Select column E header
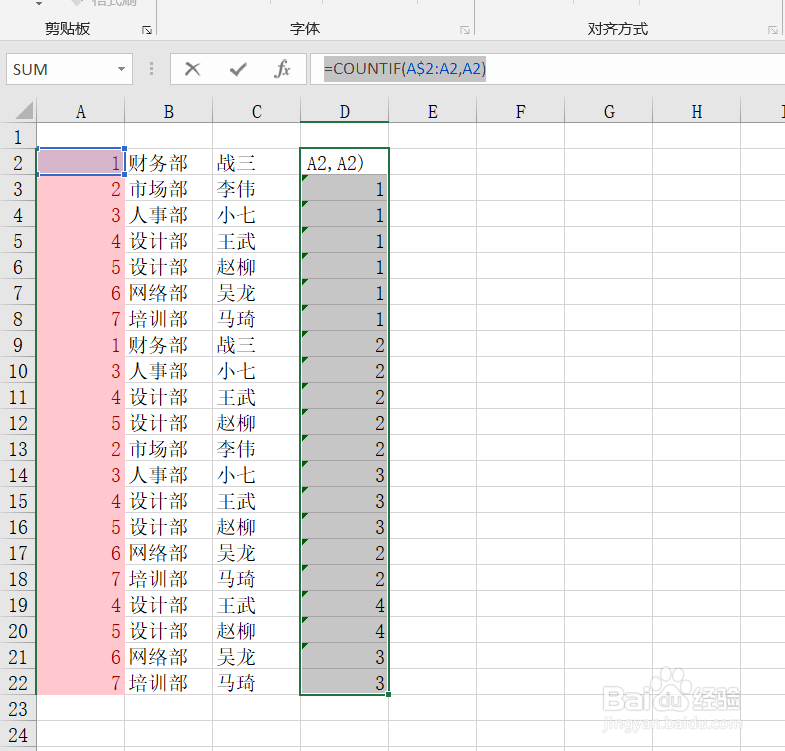This screenshot has width=785, height=751. [433, 111]
